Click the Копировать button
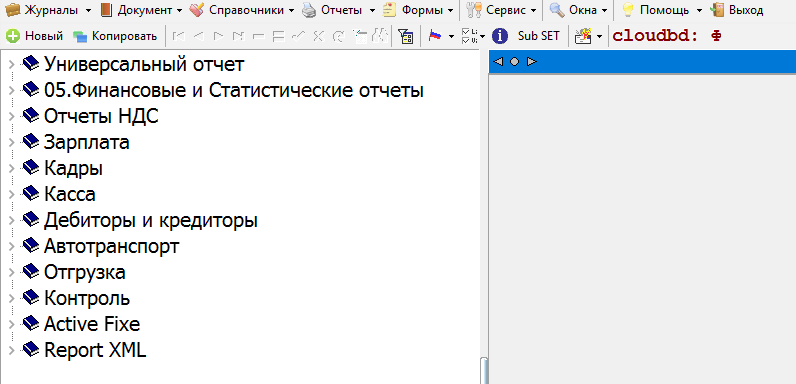The image size is (796, 384). 115,36
